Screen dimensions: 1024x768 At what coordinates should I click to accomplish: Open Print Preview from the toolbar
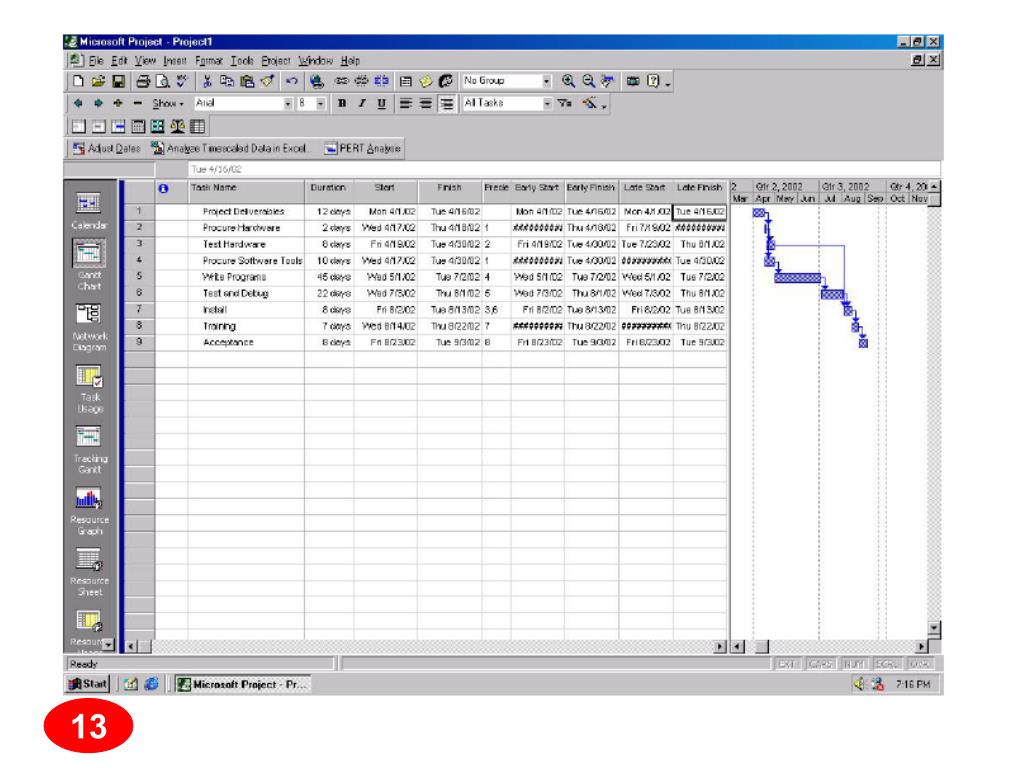tap(163, 81)
